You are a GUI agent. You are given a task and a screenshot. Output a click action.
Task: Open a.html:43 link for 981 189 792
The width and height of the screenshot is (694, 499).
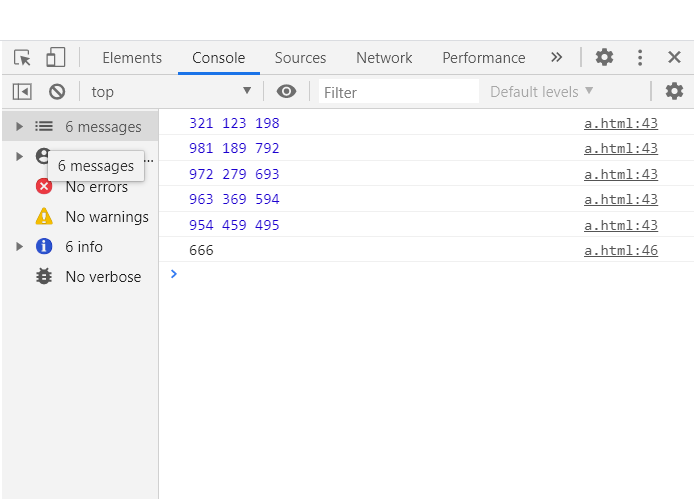pyautogui.click(x=621, y=149)
